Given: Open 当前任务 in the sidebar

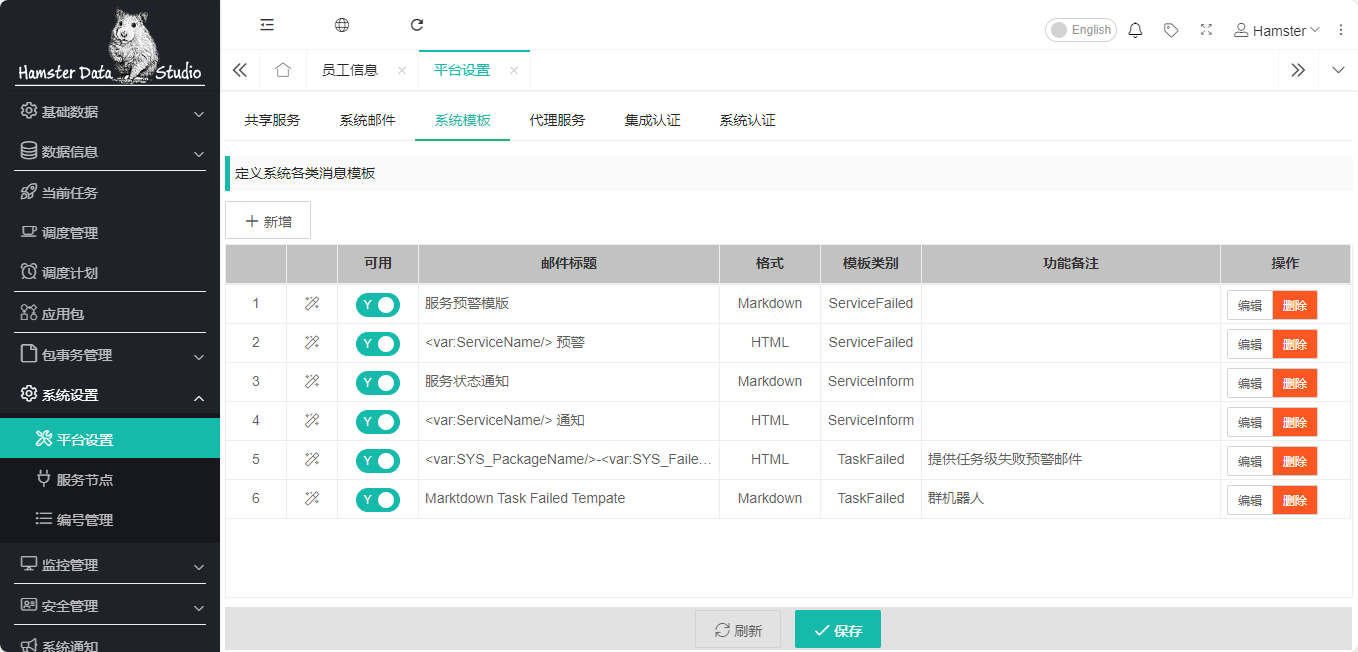Looking at the screenshot, I should coord(110,192).
